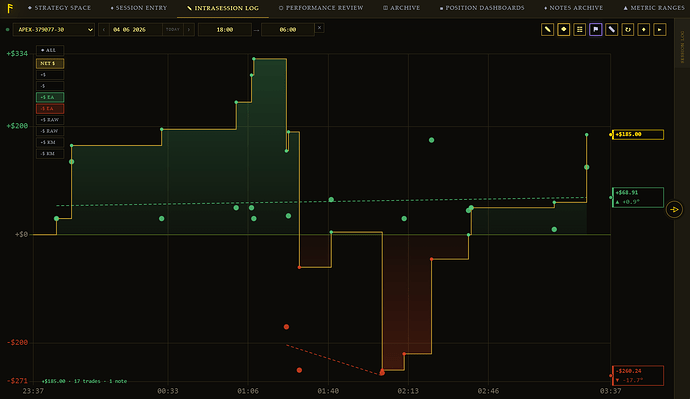Toggle the +$ series filter
690x399 pixels.
pos(50,75)
